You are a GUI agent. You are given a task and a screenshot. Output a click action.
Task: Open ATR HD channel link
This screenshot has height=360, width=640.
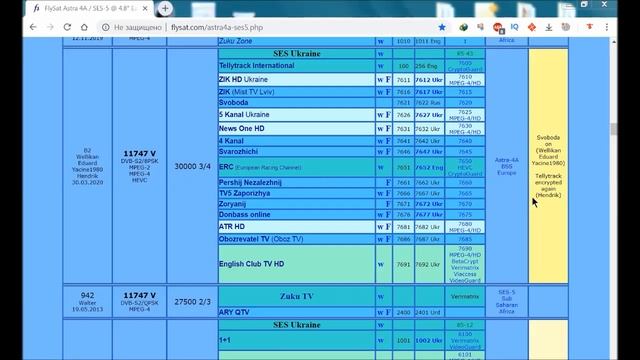point(232,227)
